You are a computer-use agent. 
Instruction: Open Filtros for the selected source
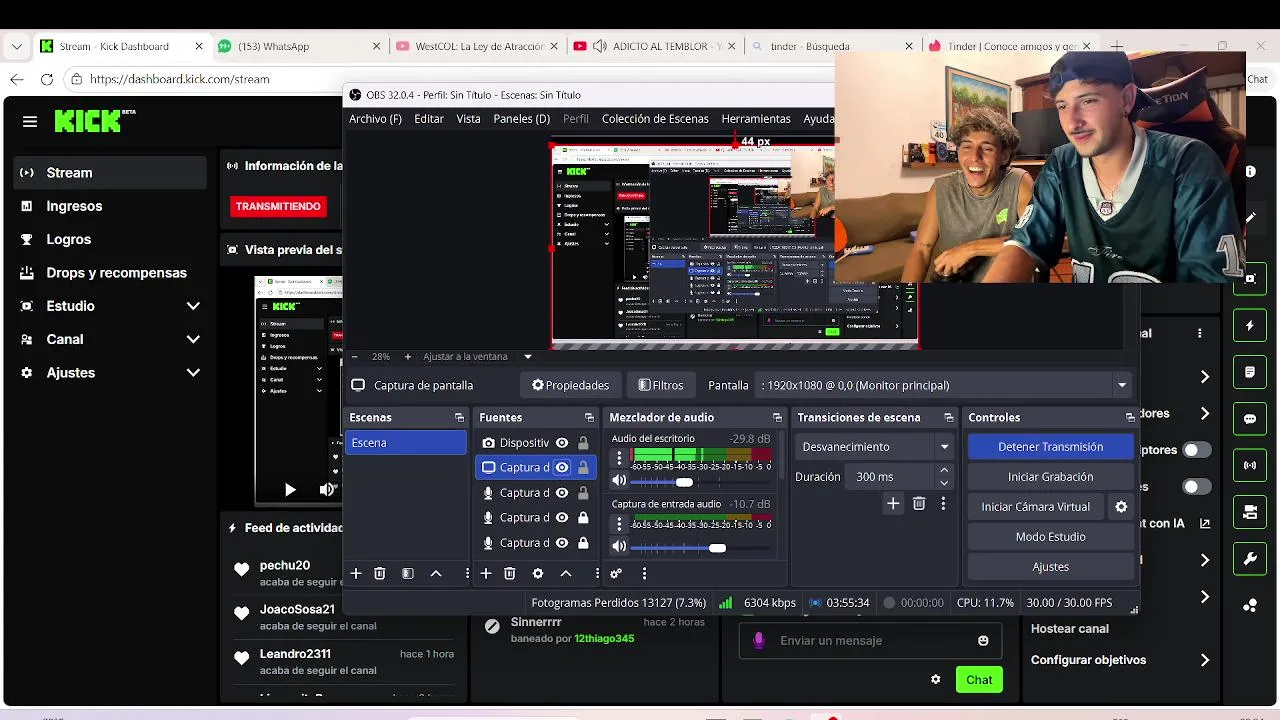coord(661,385)
